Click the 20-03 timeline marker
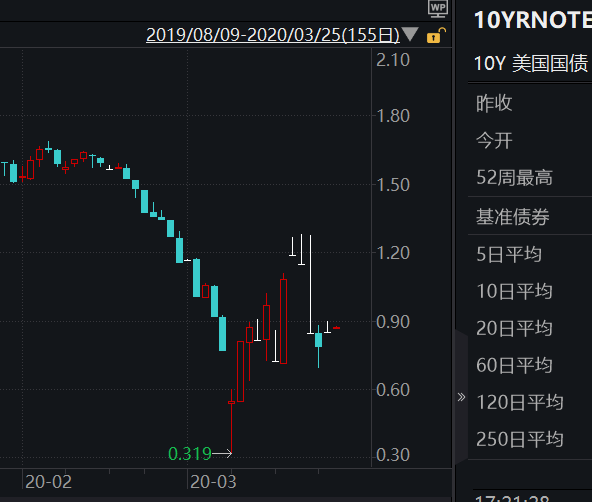The width and height of the screenshot is (592, 502). click(213, 482)
